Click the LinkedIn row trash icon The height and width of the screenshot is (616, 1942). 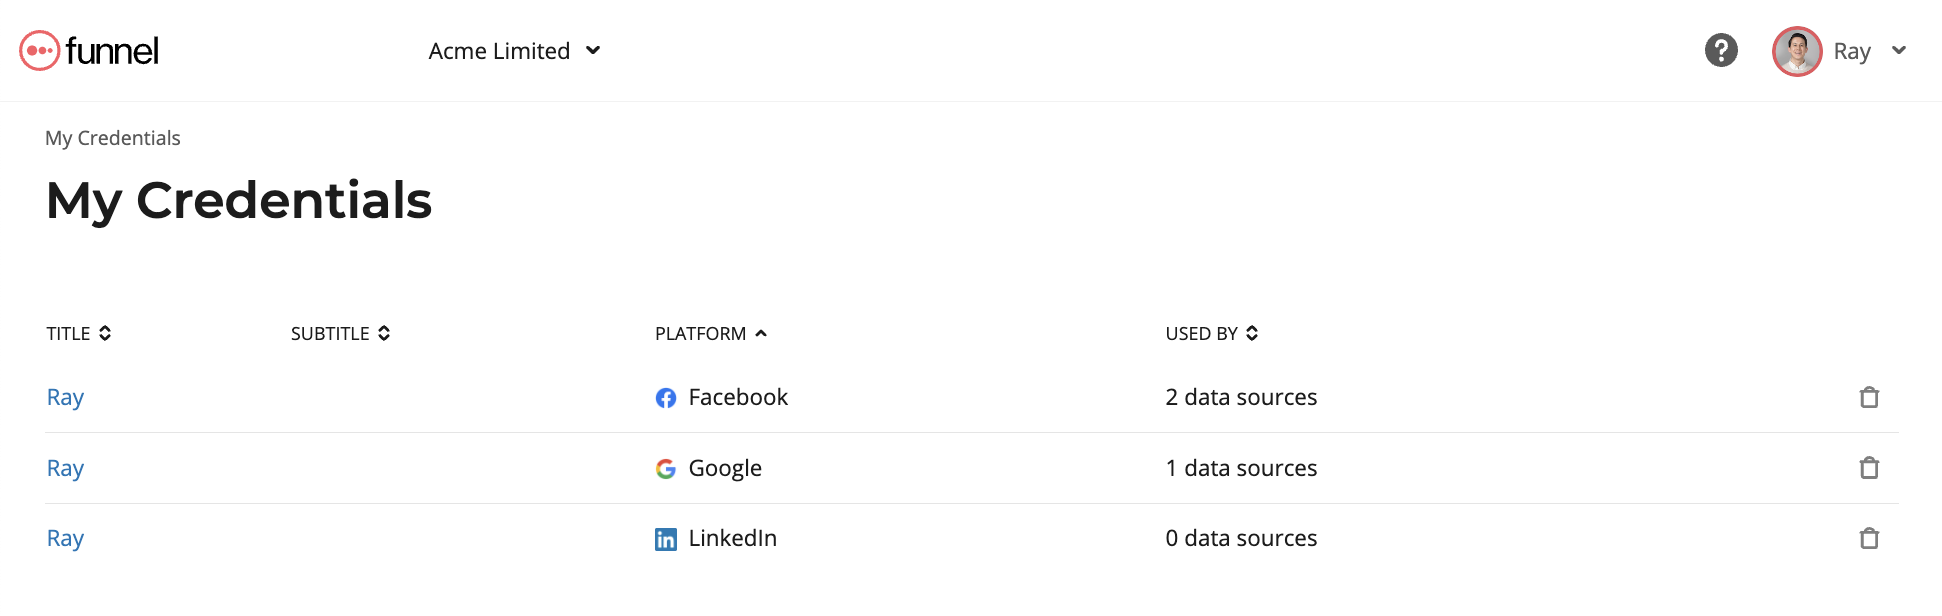tap(1869, 539)
